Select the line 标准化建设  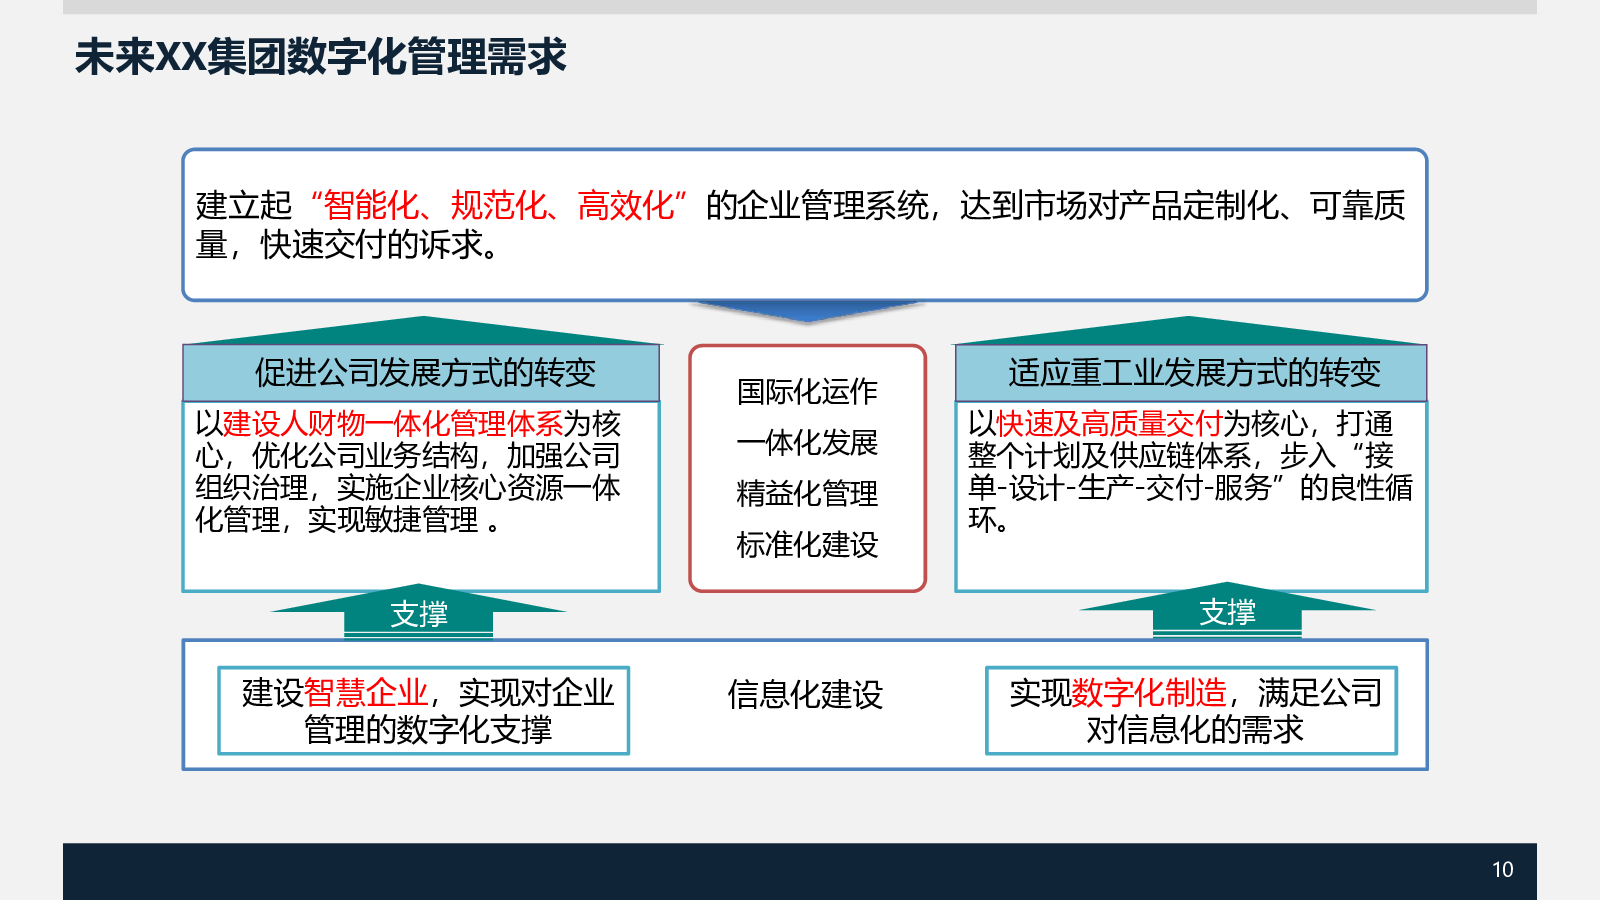(807, 545)
